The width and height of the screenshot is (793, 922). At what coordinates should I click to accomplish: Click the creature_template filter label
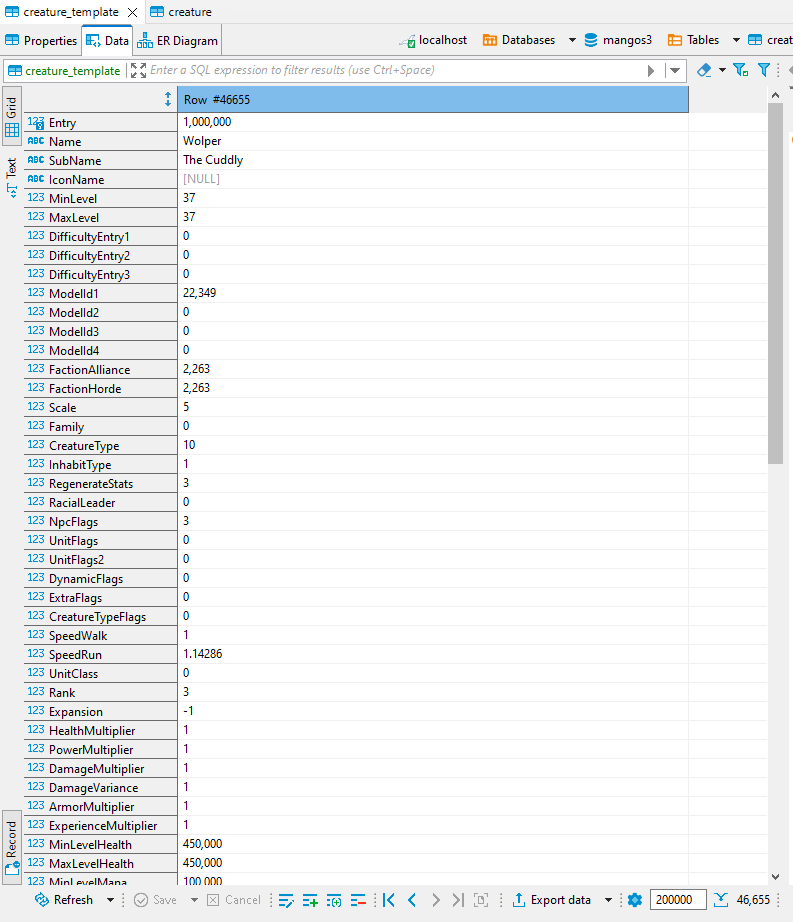[64, 71]
